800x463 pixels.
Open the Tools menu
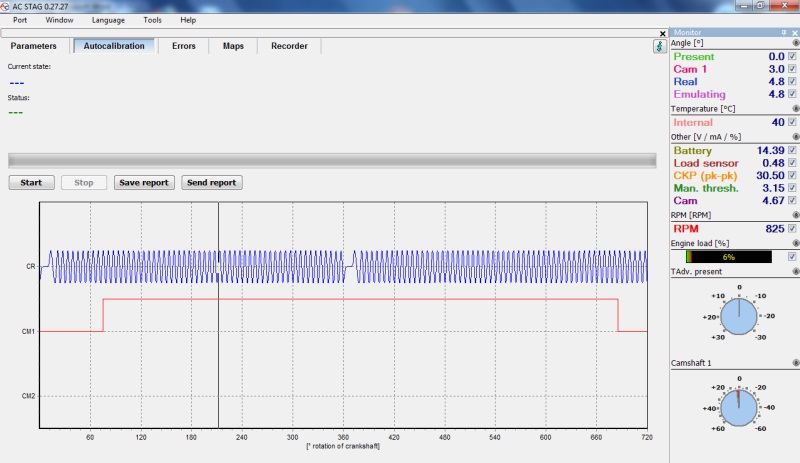pos(152,20)
